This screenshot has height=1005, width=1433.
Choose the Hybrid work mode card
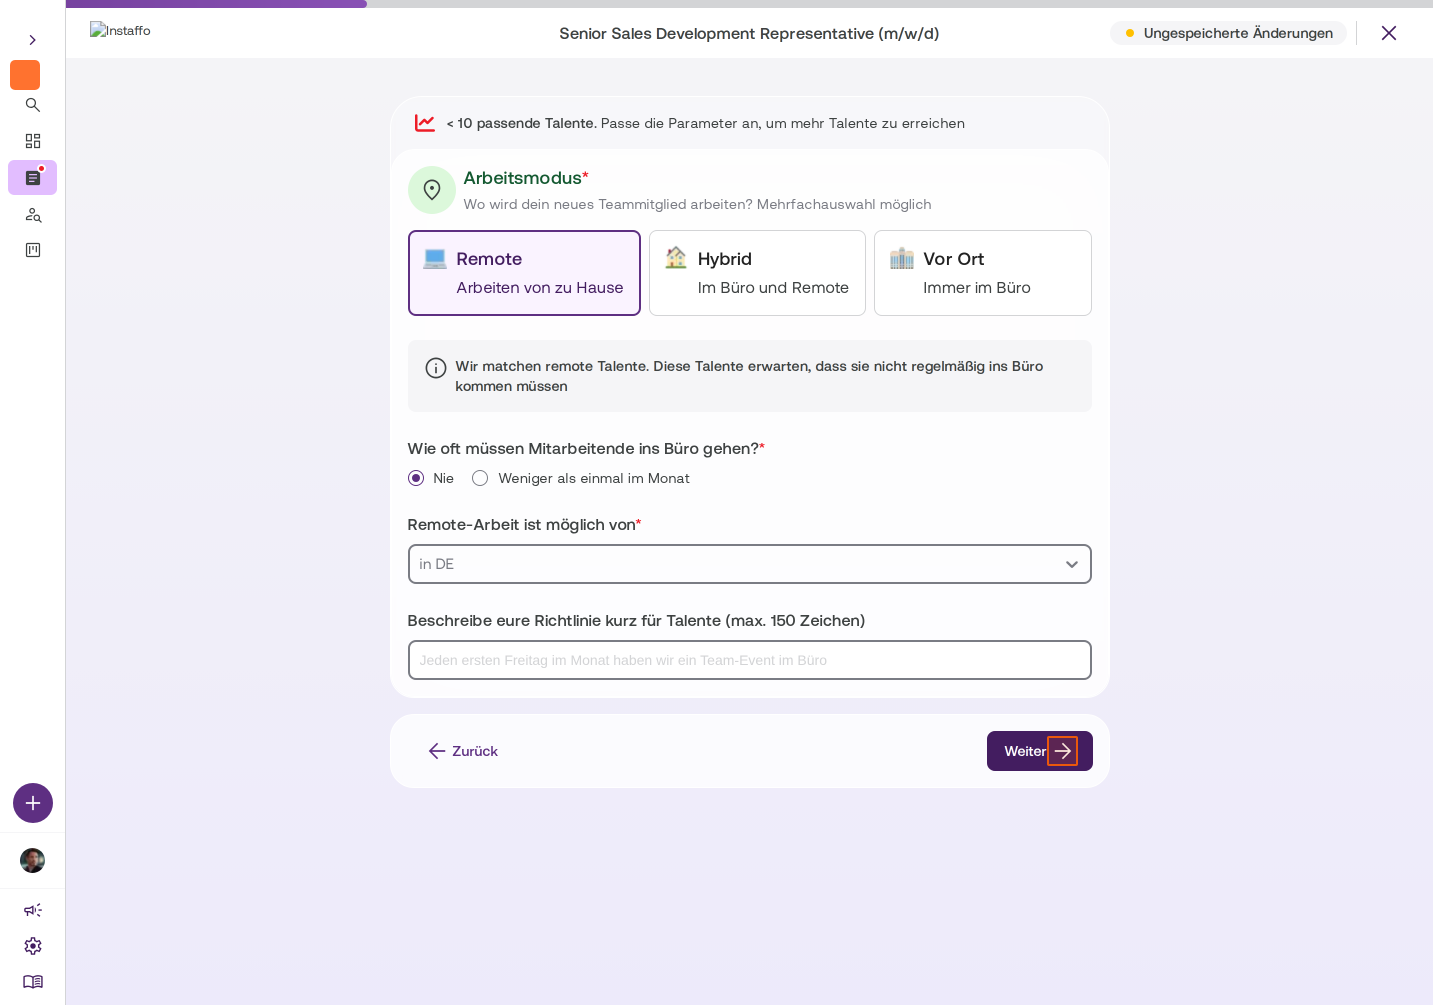pyautogui.click(x=757, y=273)
